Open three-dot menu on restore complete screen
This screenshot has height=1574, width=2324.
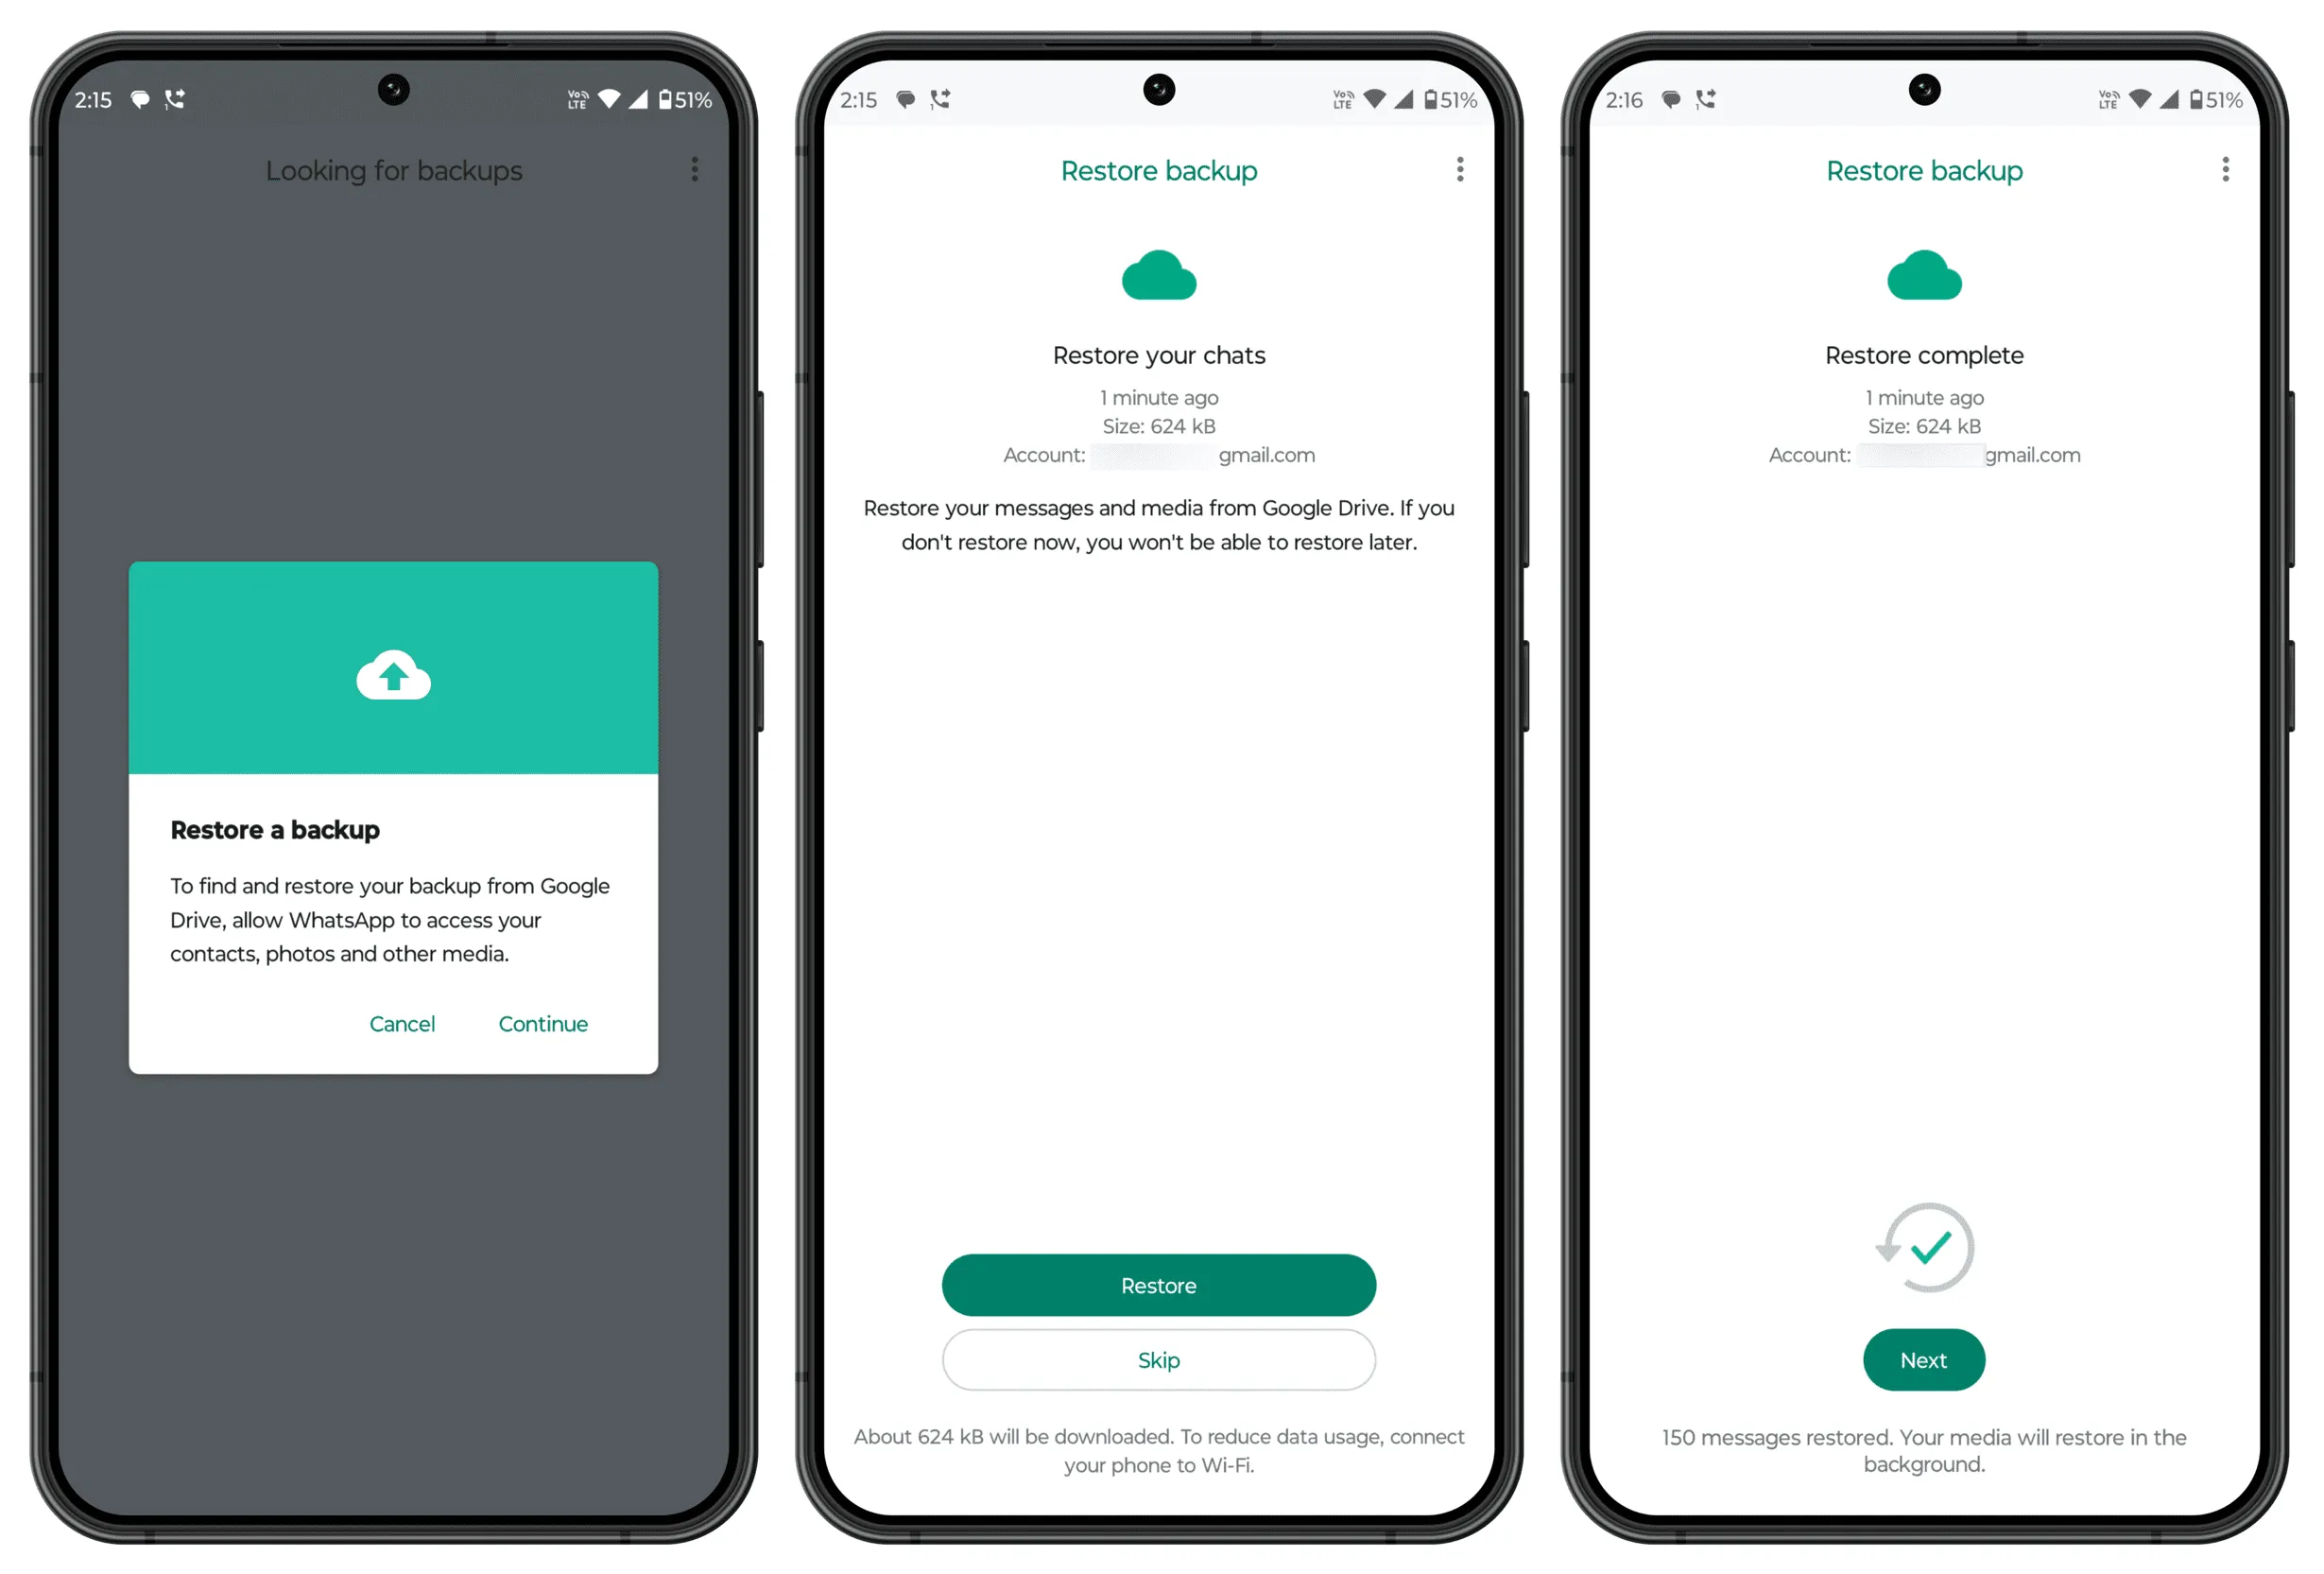[2219, 170]
